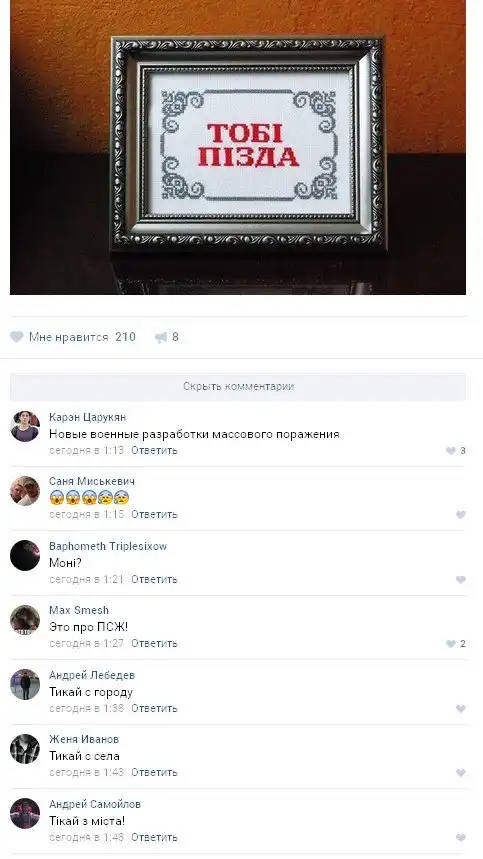The width and height of the screenshot is (483, 859).
Task: Open Андрей Самойлов's profile name
Action: click(x=95, y=804)
